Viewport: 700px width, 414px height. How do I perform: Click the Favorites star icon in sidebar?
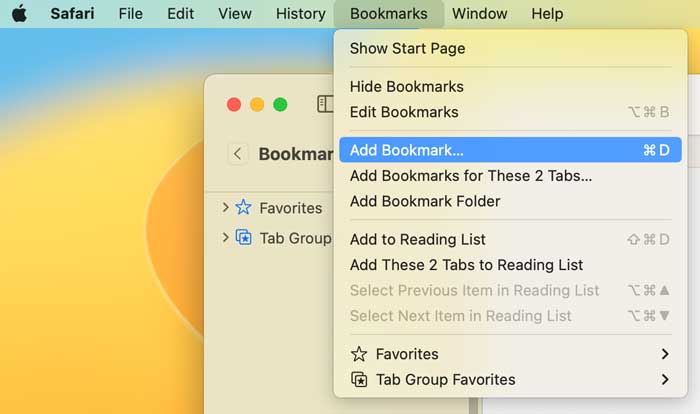(x=244, y=208)
